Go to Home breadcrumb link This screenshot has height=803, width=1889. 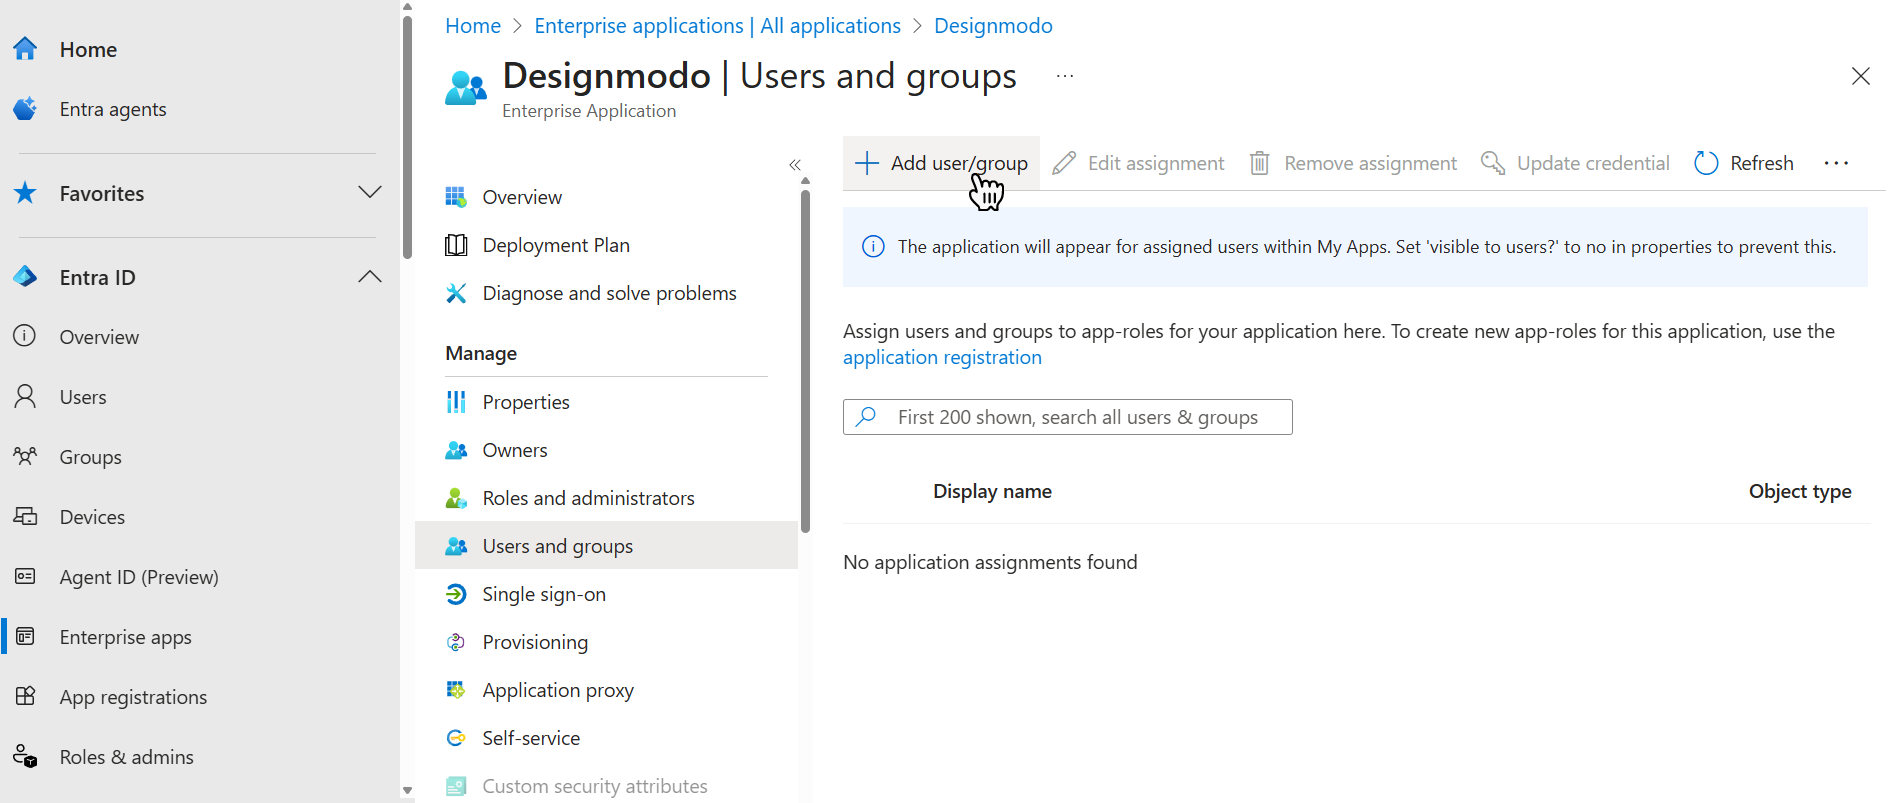point(473,26)
